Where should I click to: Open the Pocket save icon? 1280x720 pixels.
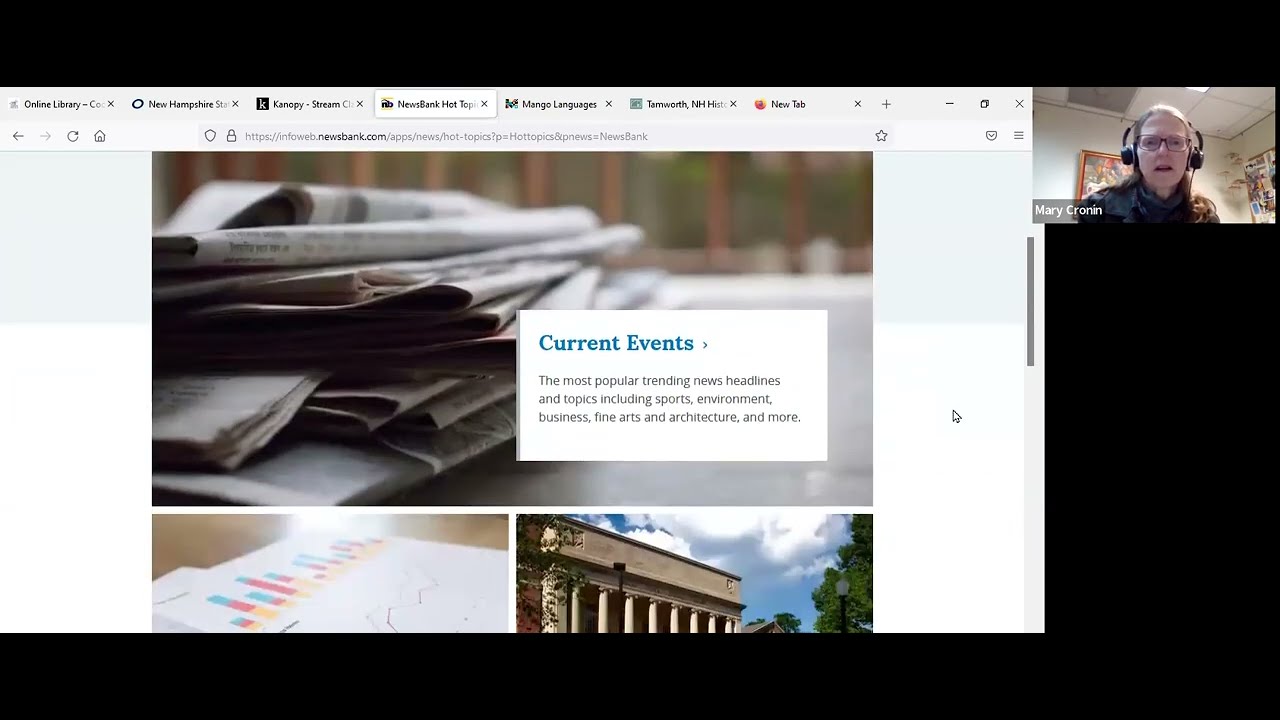991,136
